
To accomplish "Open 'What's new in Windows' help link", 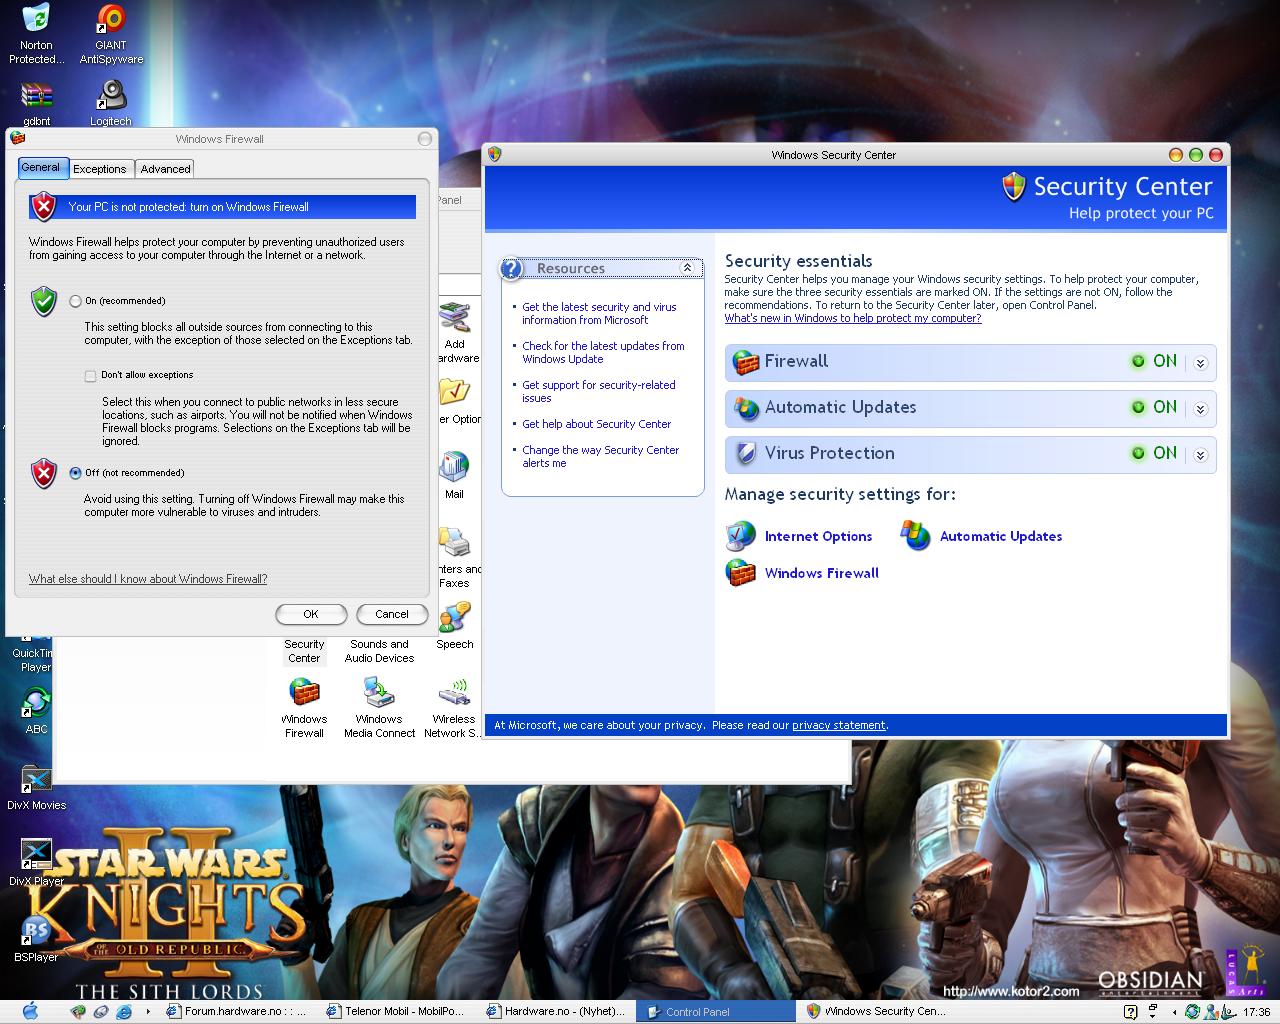I will coord(853,318).
